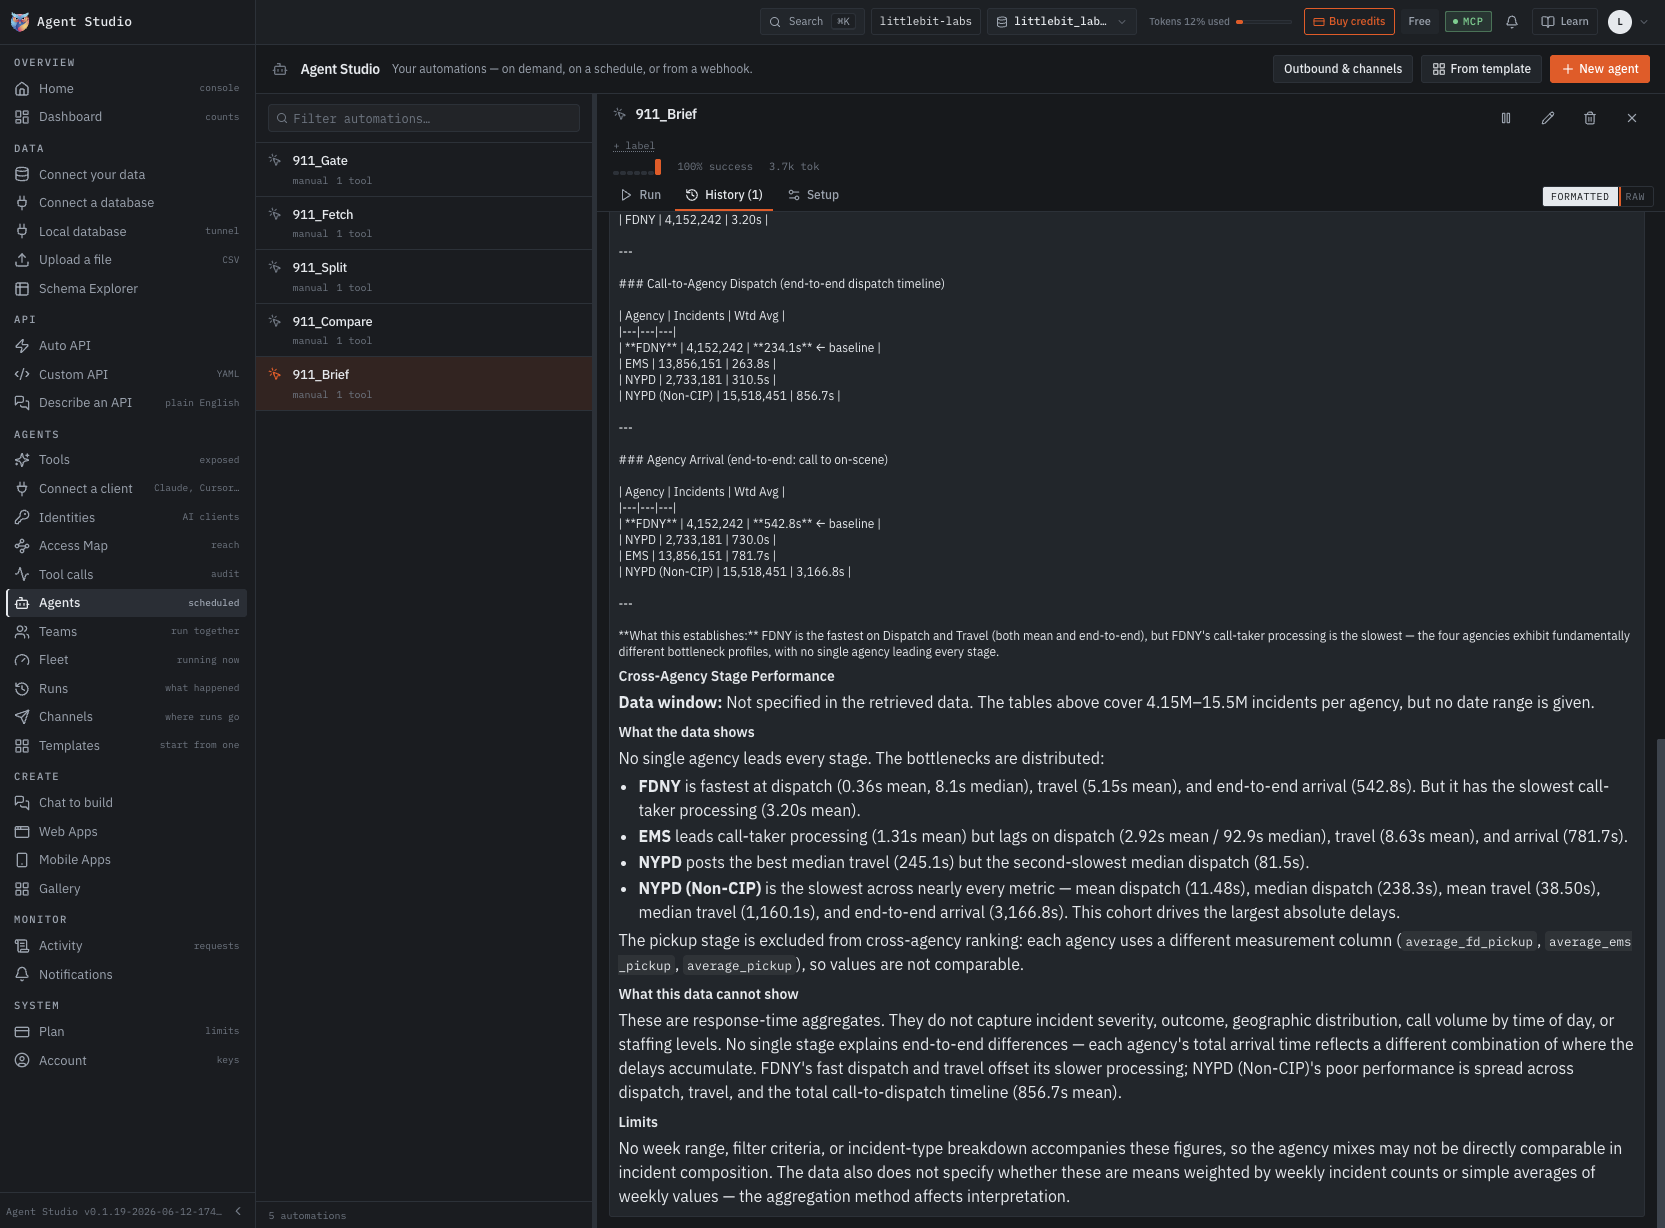
Task: Open Outbound & channels
Action: point(1343,69)
